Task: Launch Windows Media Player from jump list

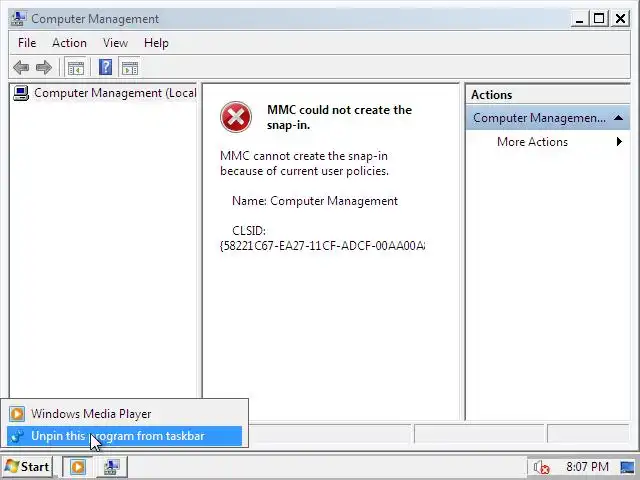Action: click(124, 414)
